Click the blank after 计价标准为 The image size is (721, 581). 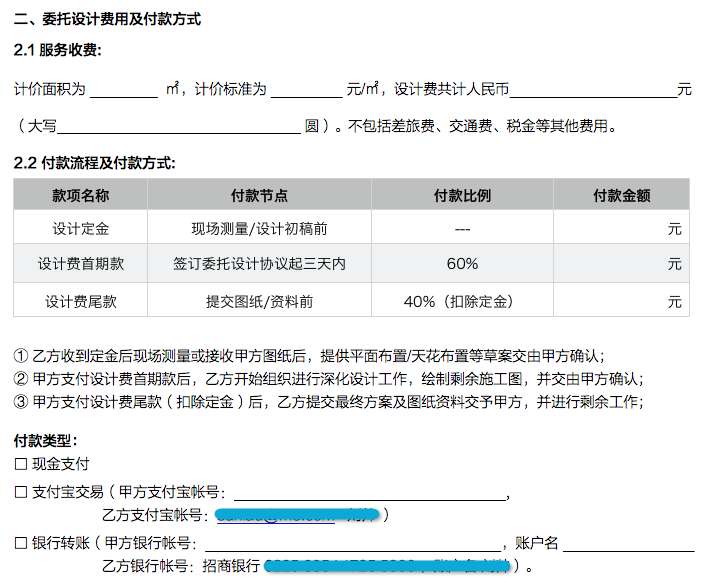307,90
